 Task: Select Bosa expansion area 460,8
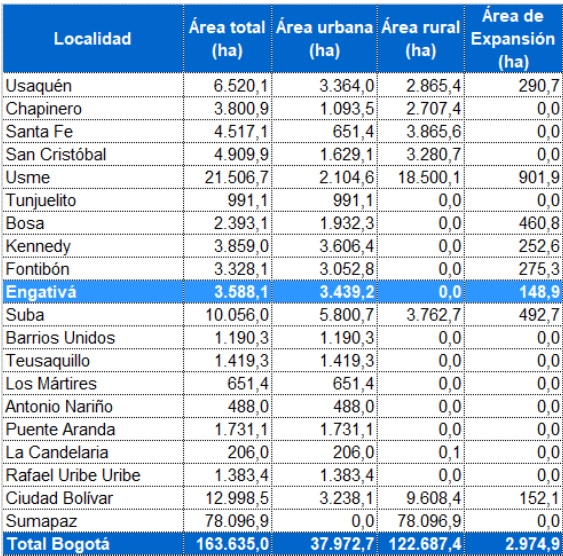[x=513, y=223]
